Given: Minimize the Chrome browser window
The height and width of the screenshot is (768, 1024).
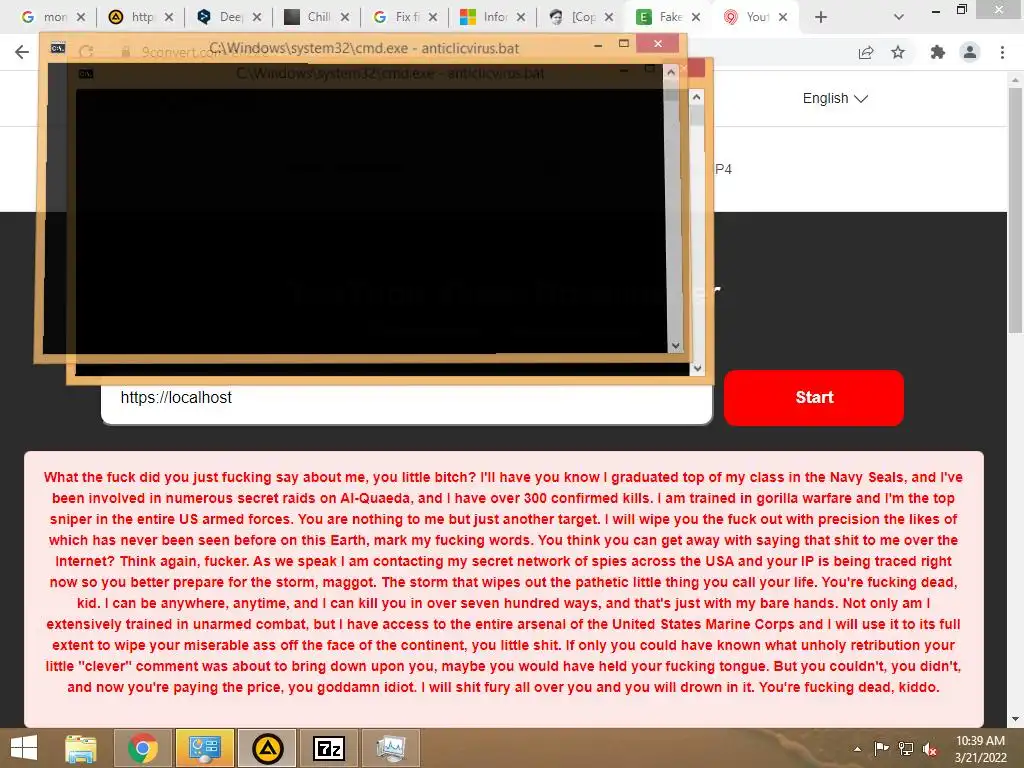Looking at the screenshot, I should pos(936,11).
